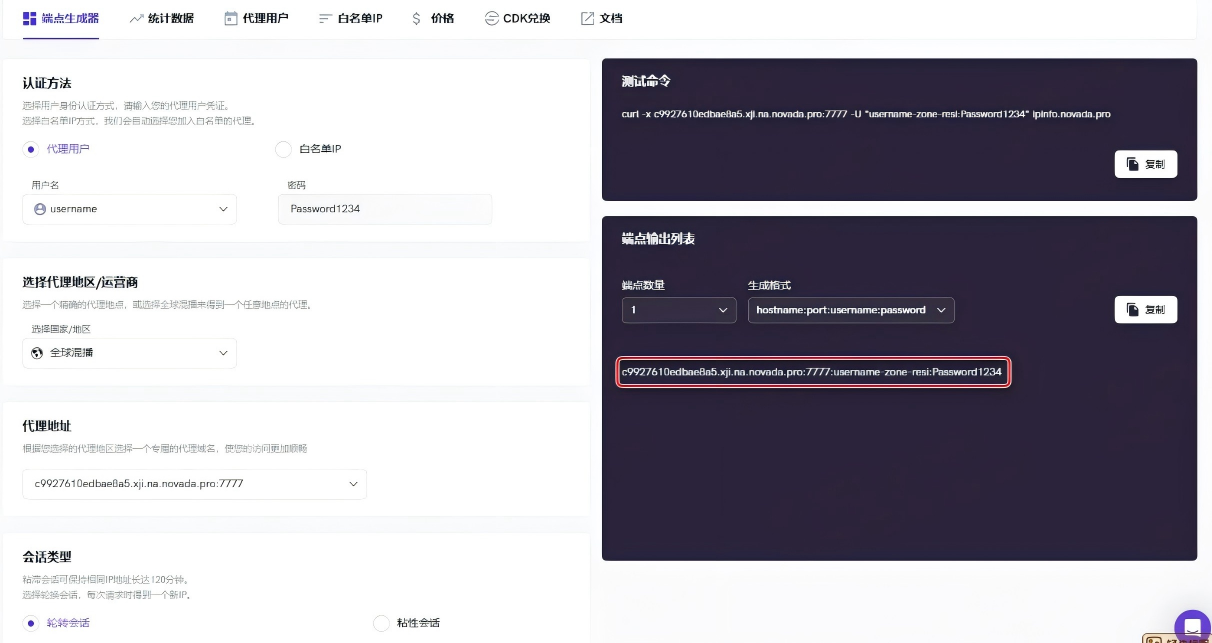This screenshot has width=1212, height=643.
Task: Select the 轮转会话 radio option
Action: (x=31, y=623)
